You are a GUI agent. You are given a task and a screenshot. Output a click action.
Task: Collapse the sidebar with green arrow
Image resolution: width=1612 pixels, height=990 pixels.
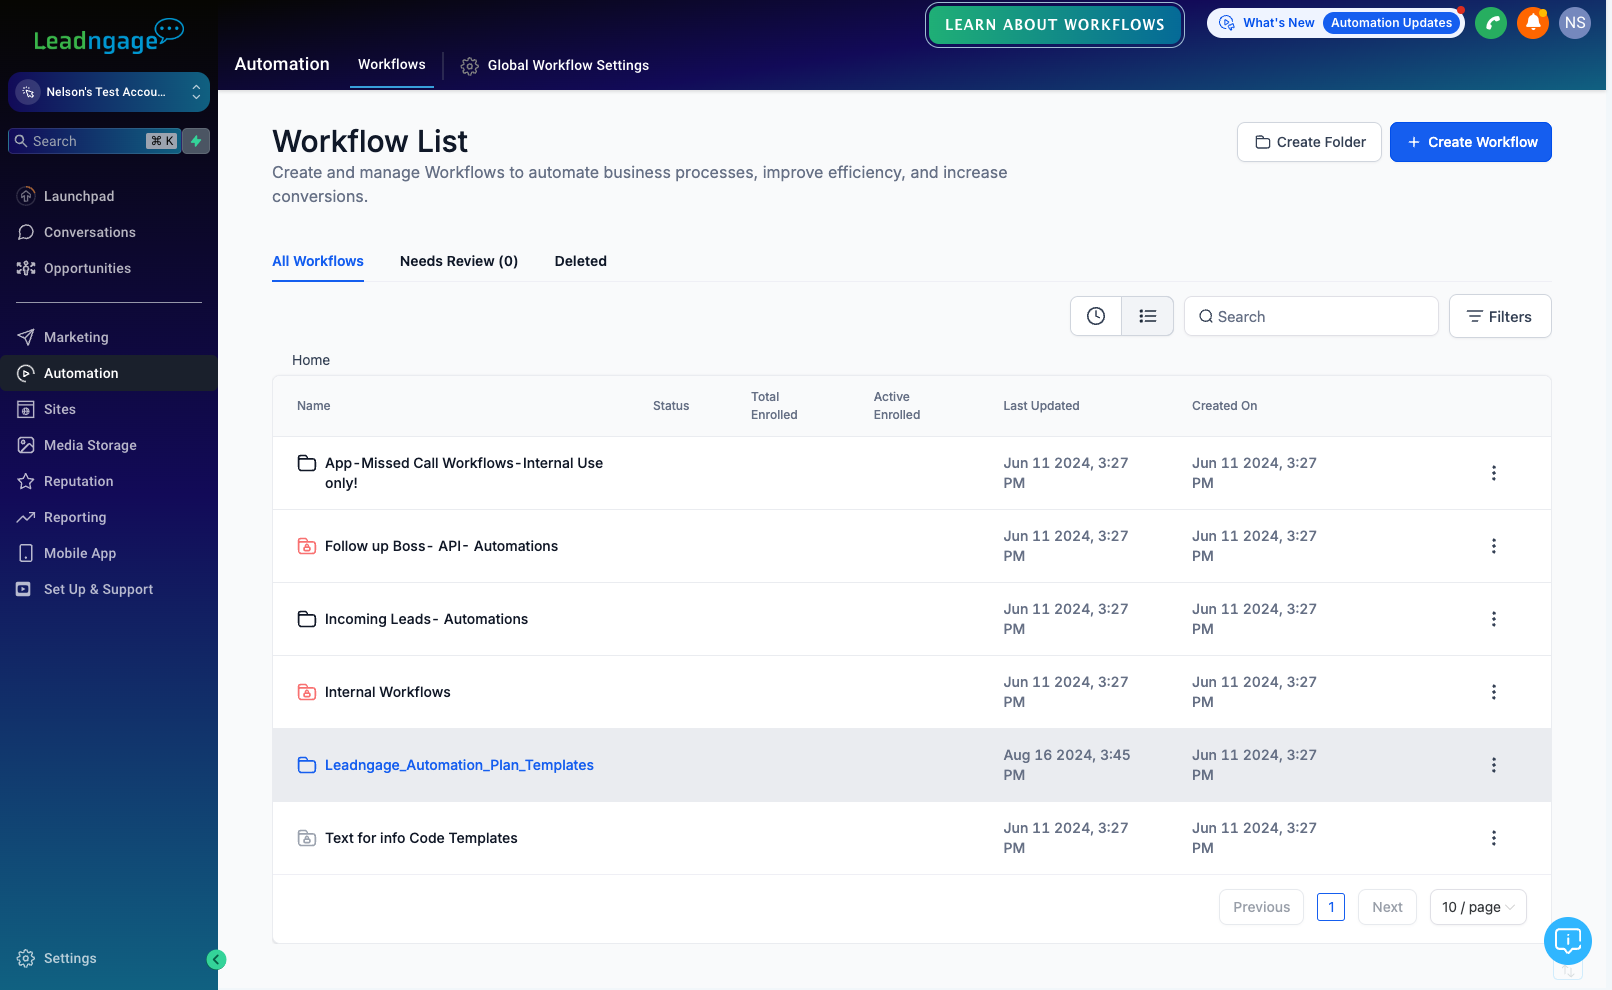click(216, 960)
